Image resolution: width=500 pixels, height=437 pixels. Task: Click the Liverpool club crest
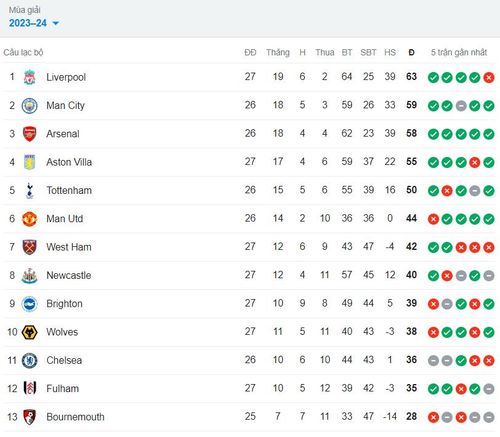click(29, 77)
